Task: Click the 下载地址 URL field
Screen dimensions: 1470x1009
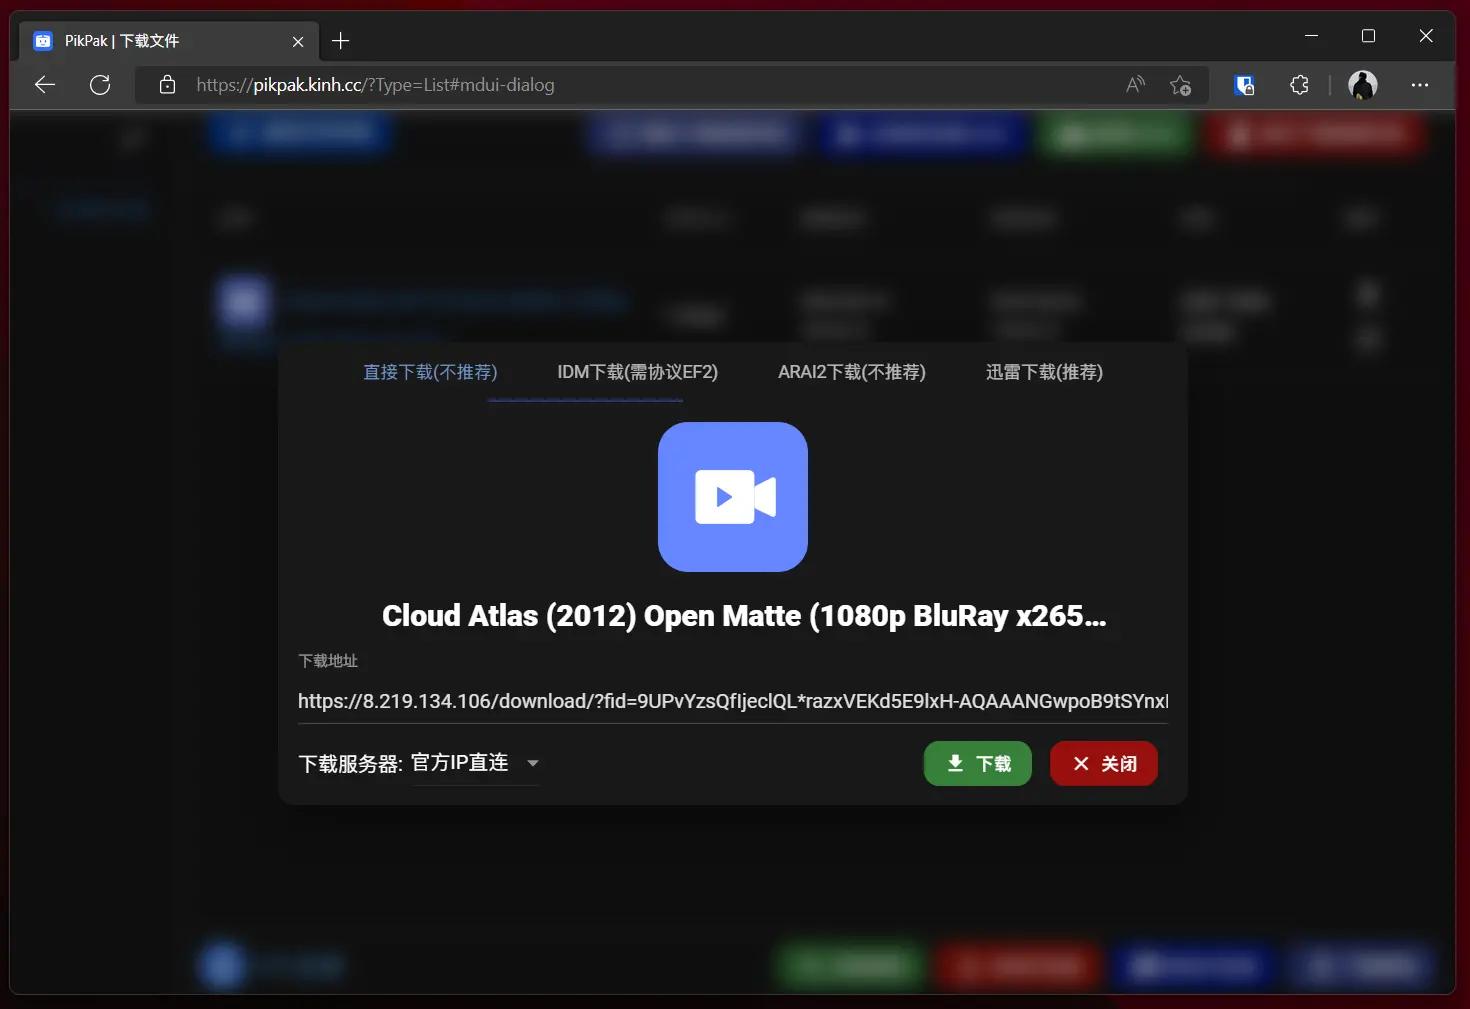Action: click(733, 701)
